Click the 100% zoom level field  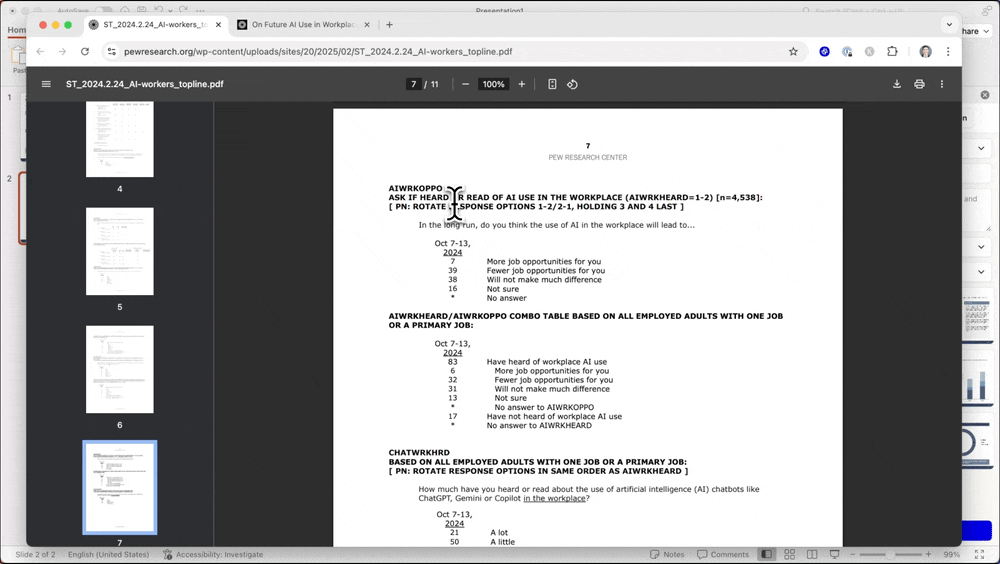click(493, 84)
